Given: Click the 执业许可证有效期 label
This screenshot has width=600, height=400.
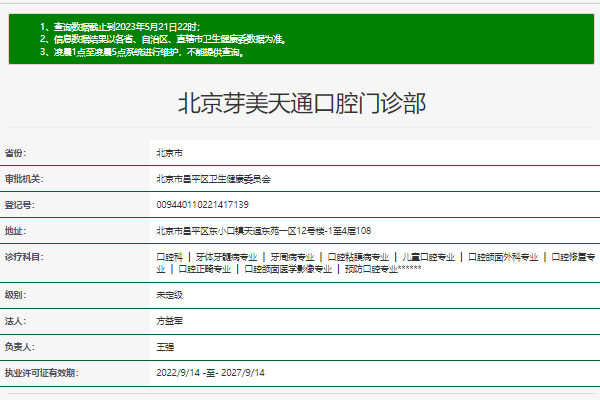Looking at the screenshot, I should (41, 373).
